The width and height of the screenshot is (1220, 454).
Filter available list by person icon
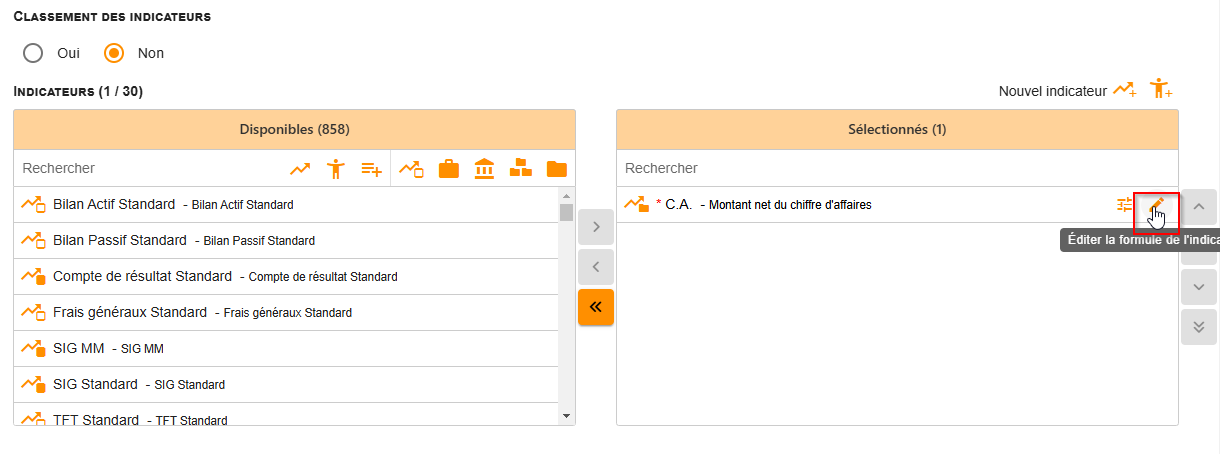[x=336, y=169]
